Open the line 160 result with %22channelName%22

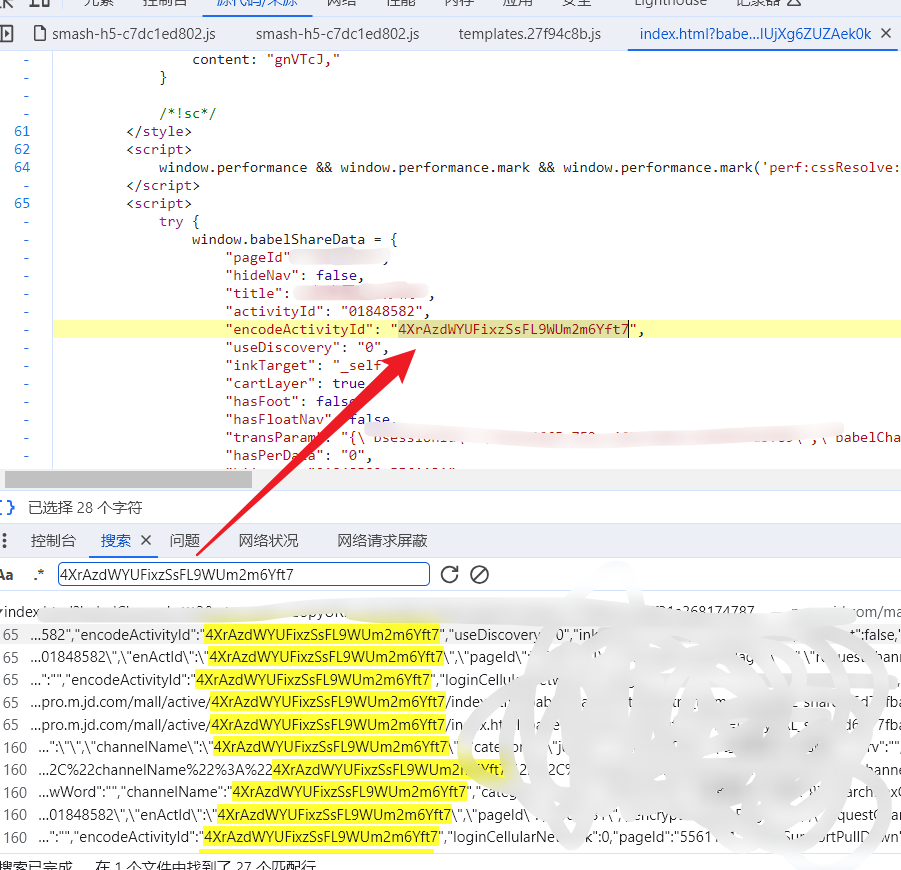(450, 770)
